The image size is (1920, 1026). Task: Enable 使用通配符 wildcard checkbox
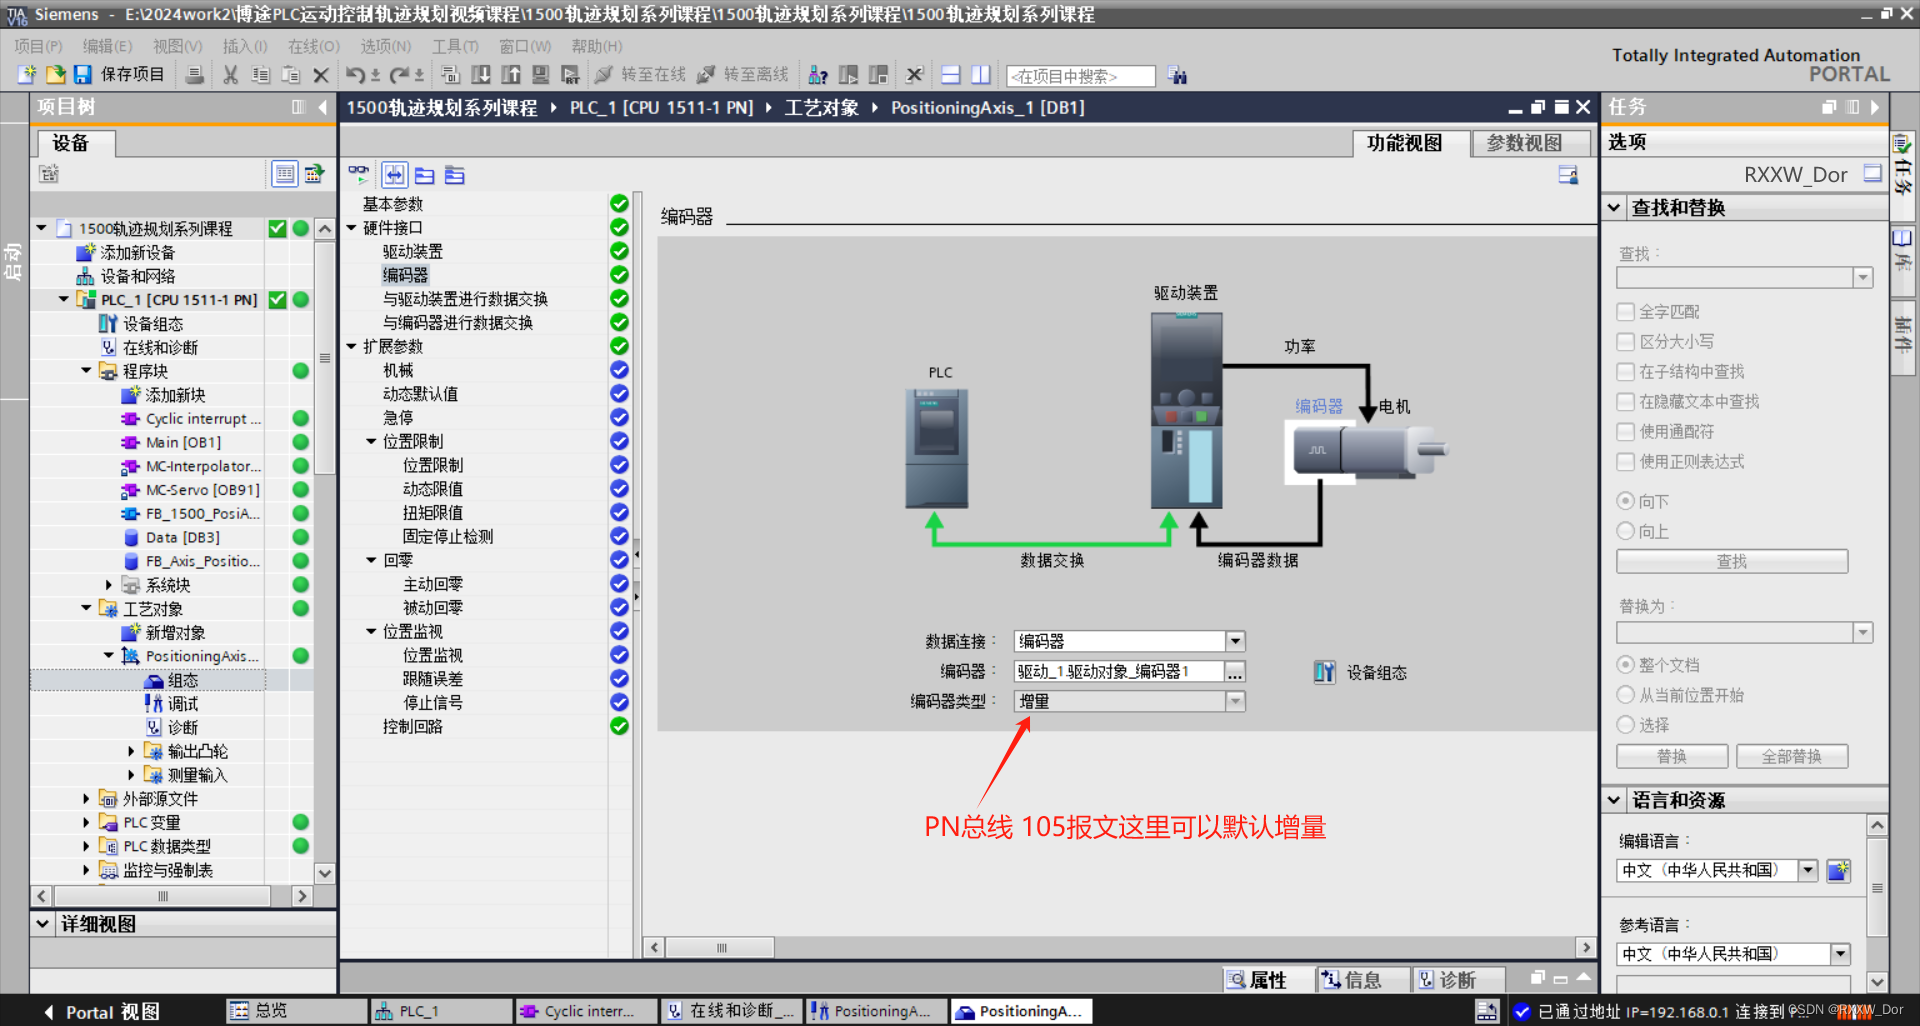[x=1626, y=432]
